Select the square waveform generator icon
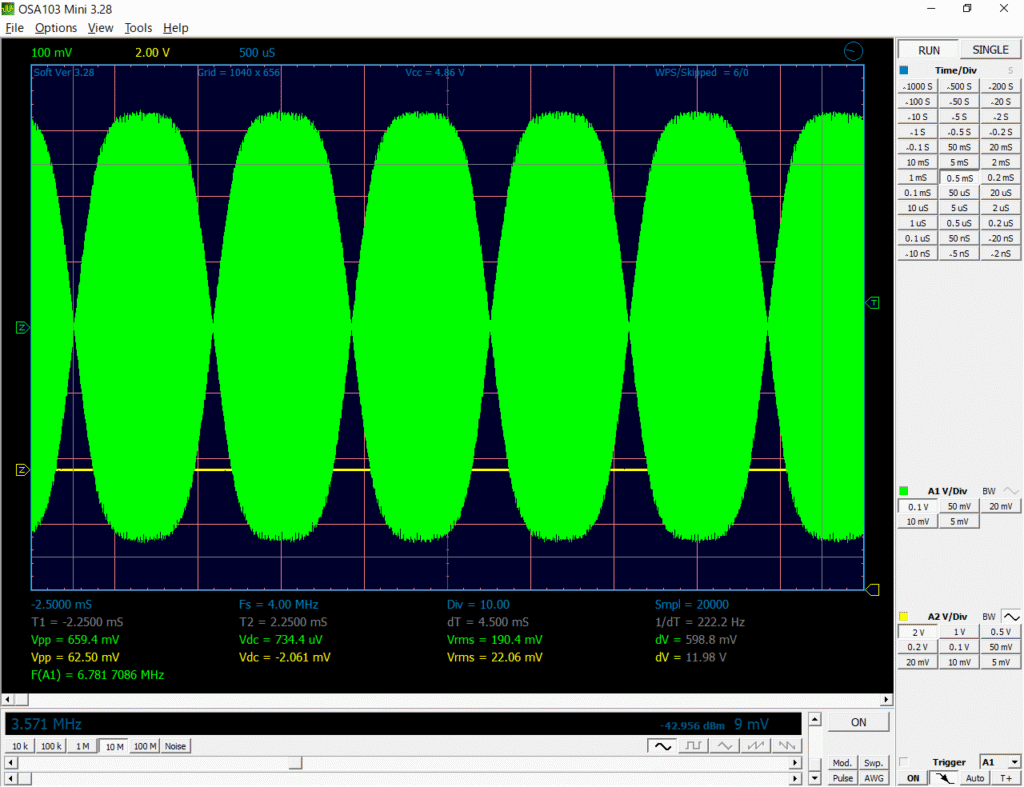The image size is (1024, 787). tap(693, 746)
